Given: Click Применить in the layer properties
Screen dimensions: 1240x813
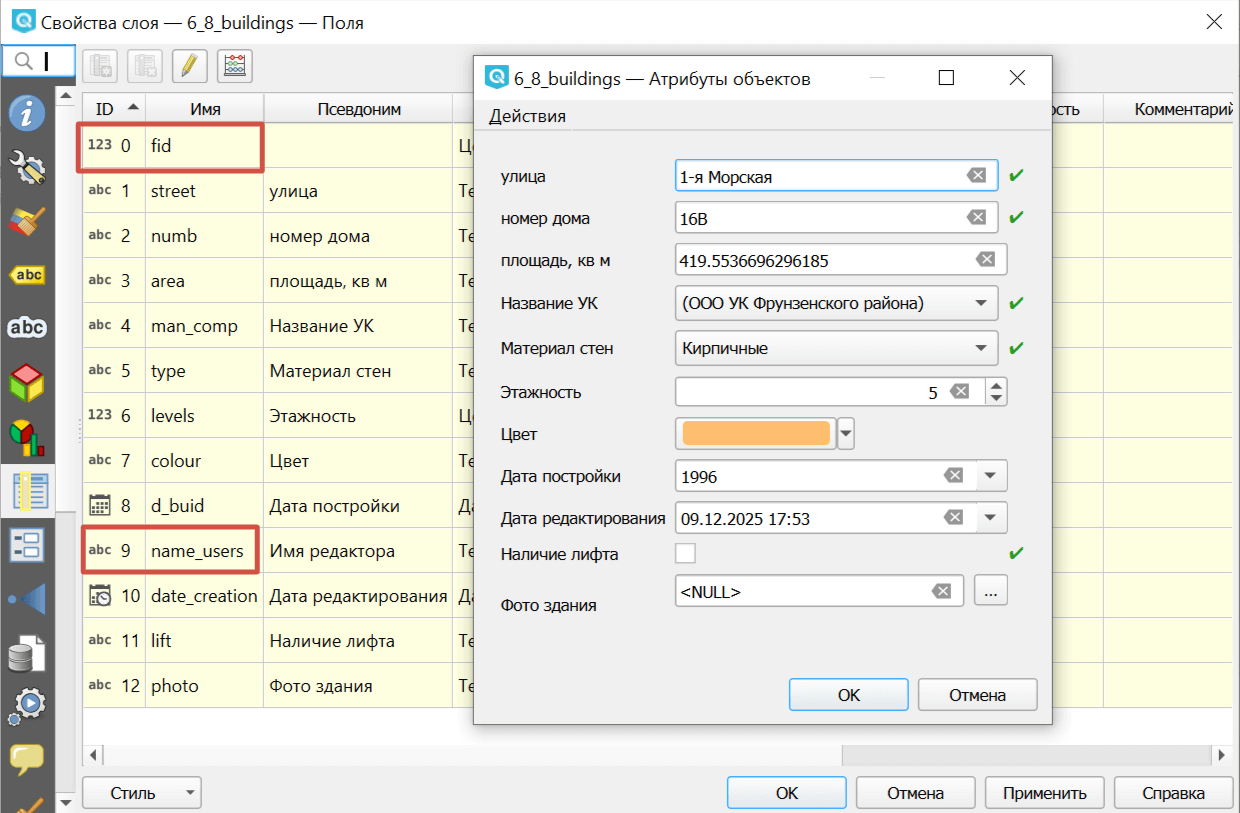Looking at the screenshot, I should pos(1043,793).
